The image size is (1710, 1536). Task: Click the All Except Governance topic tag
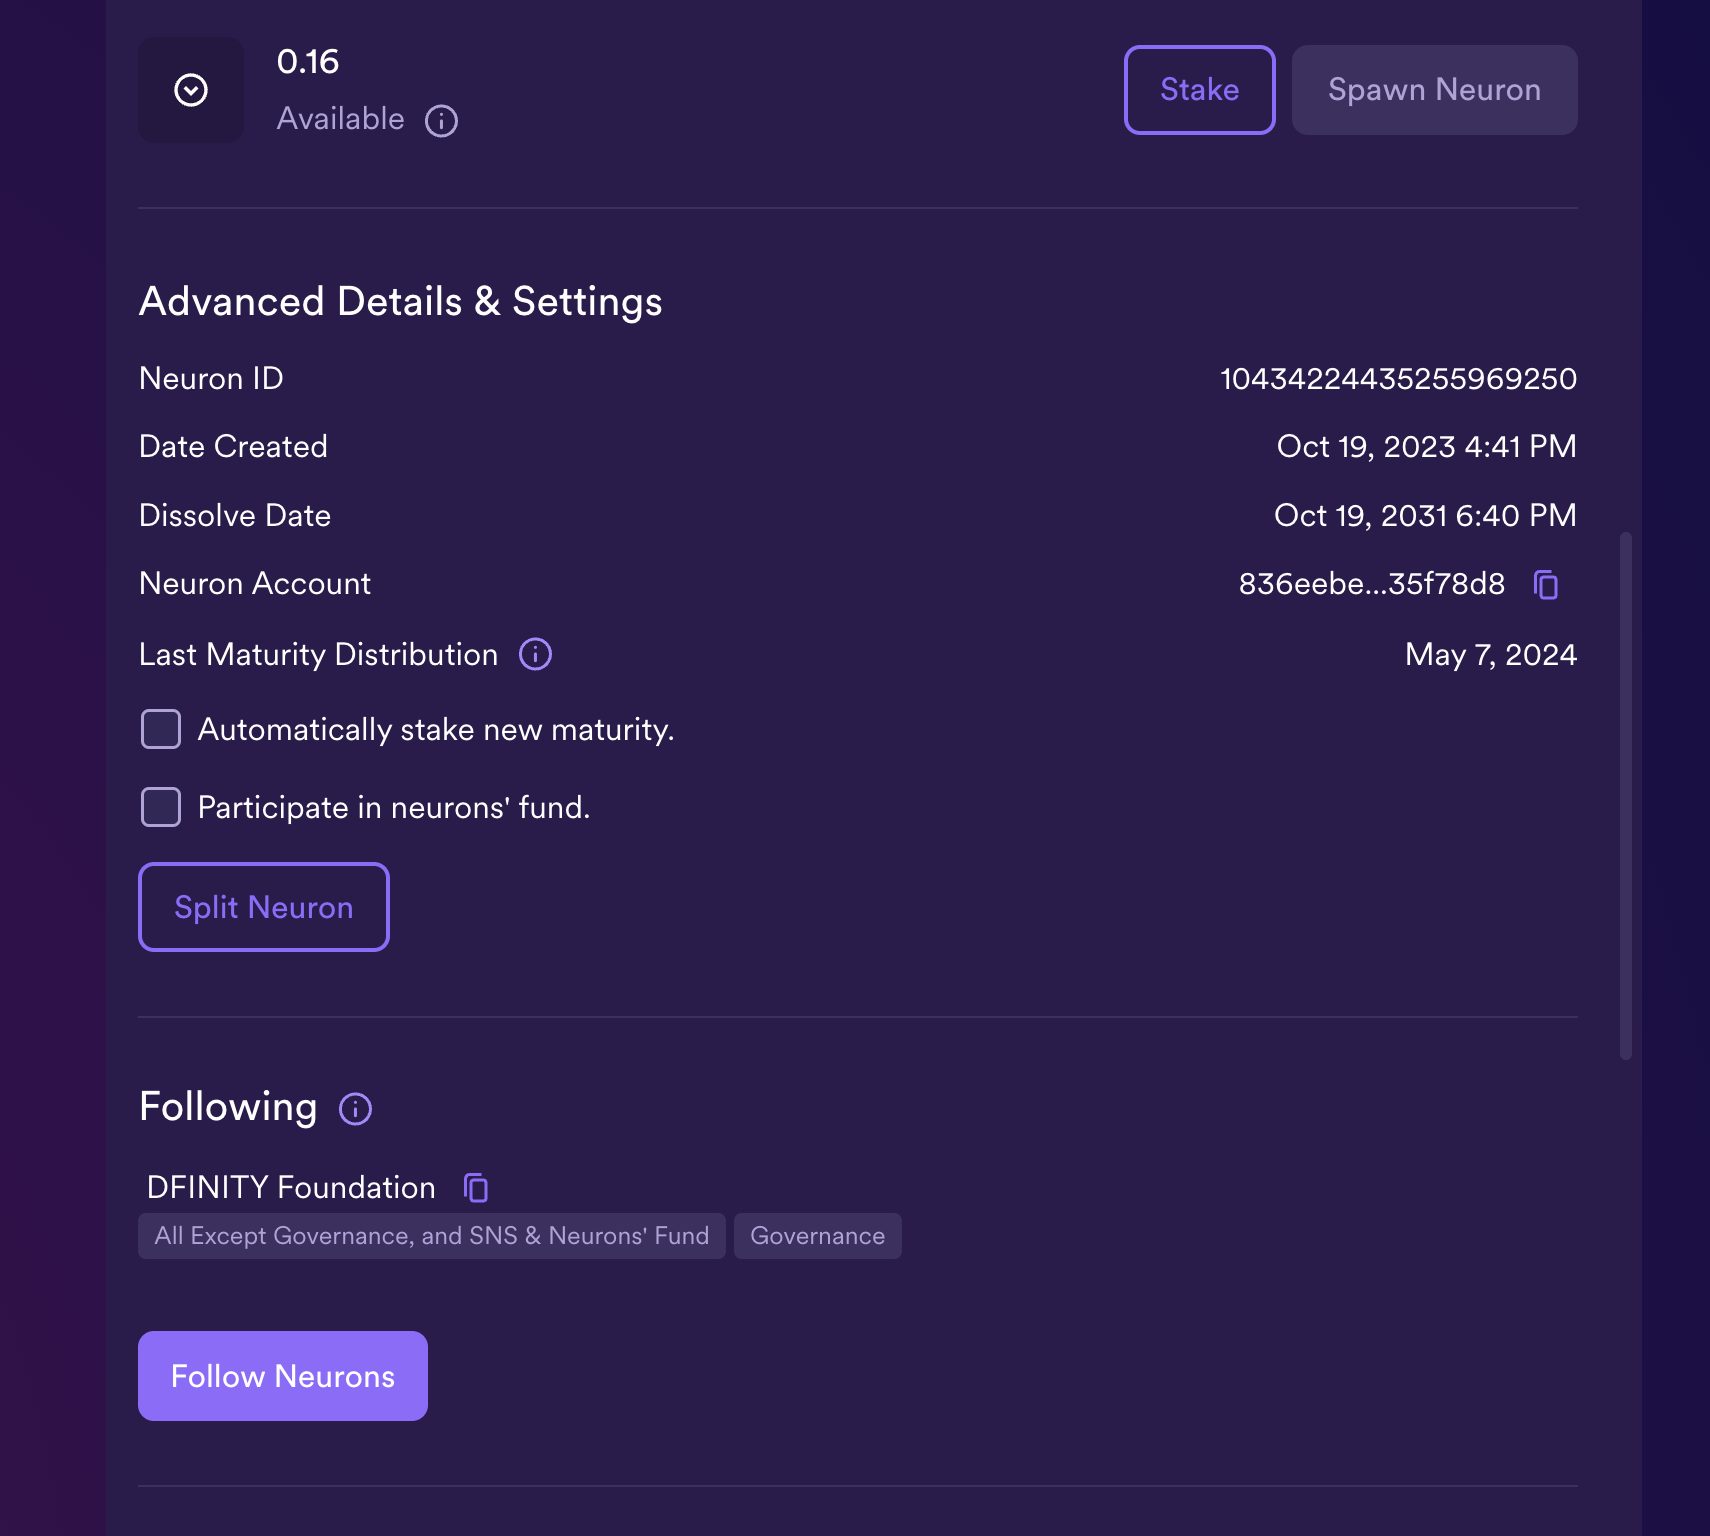coord(431,1236)
